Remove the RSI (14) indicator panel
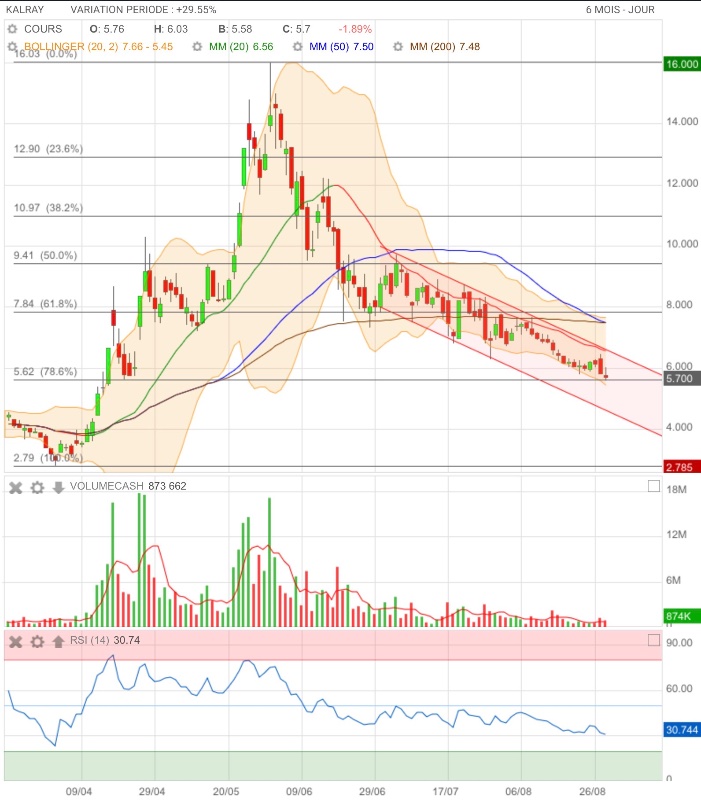The width and height of the screenshot is (701, 800). (16, 641)
